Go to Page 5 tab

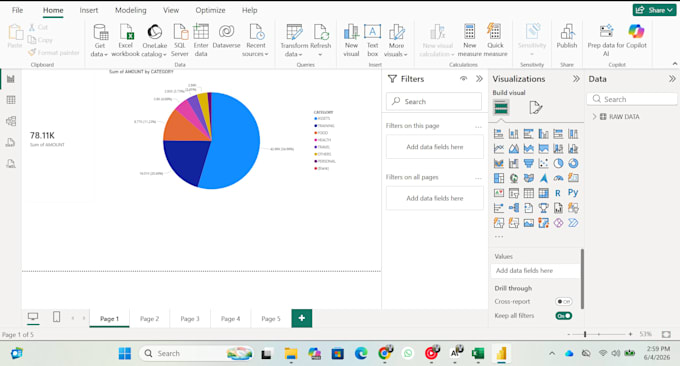271,319
